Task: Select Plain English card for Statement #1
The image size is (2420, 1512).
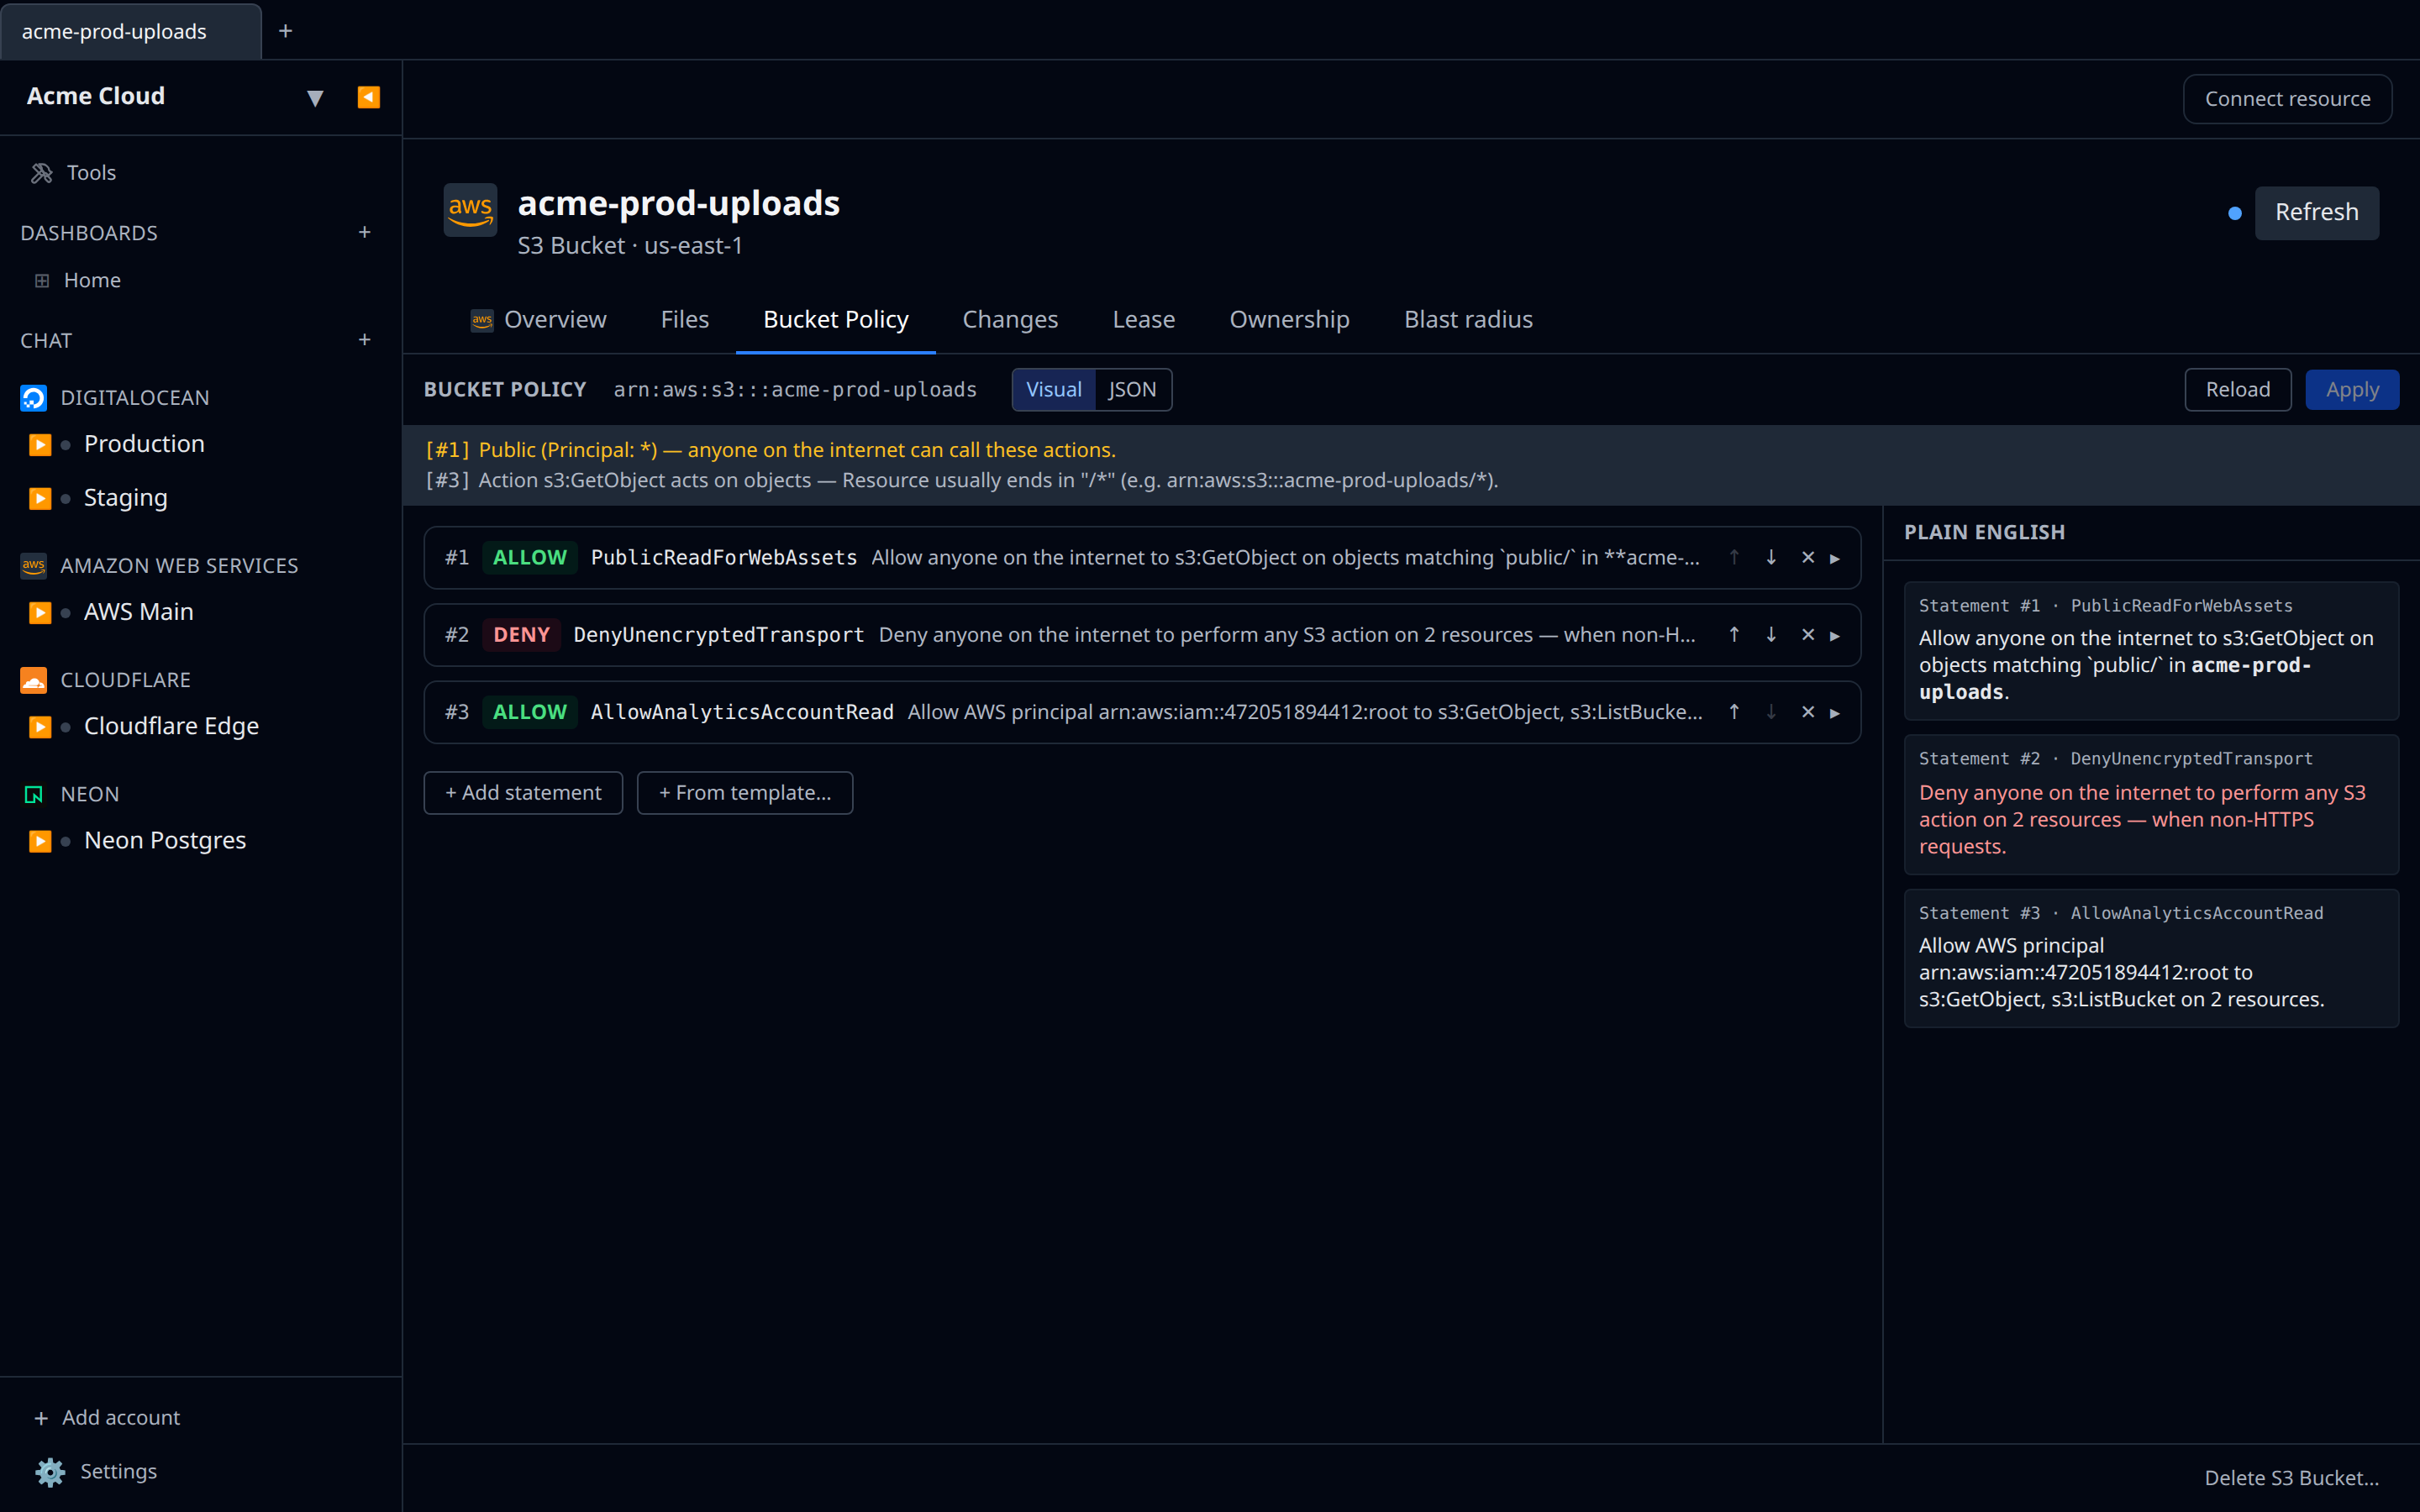Action: (2151, 651)
